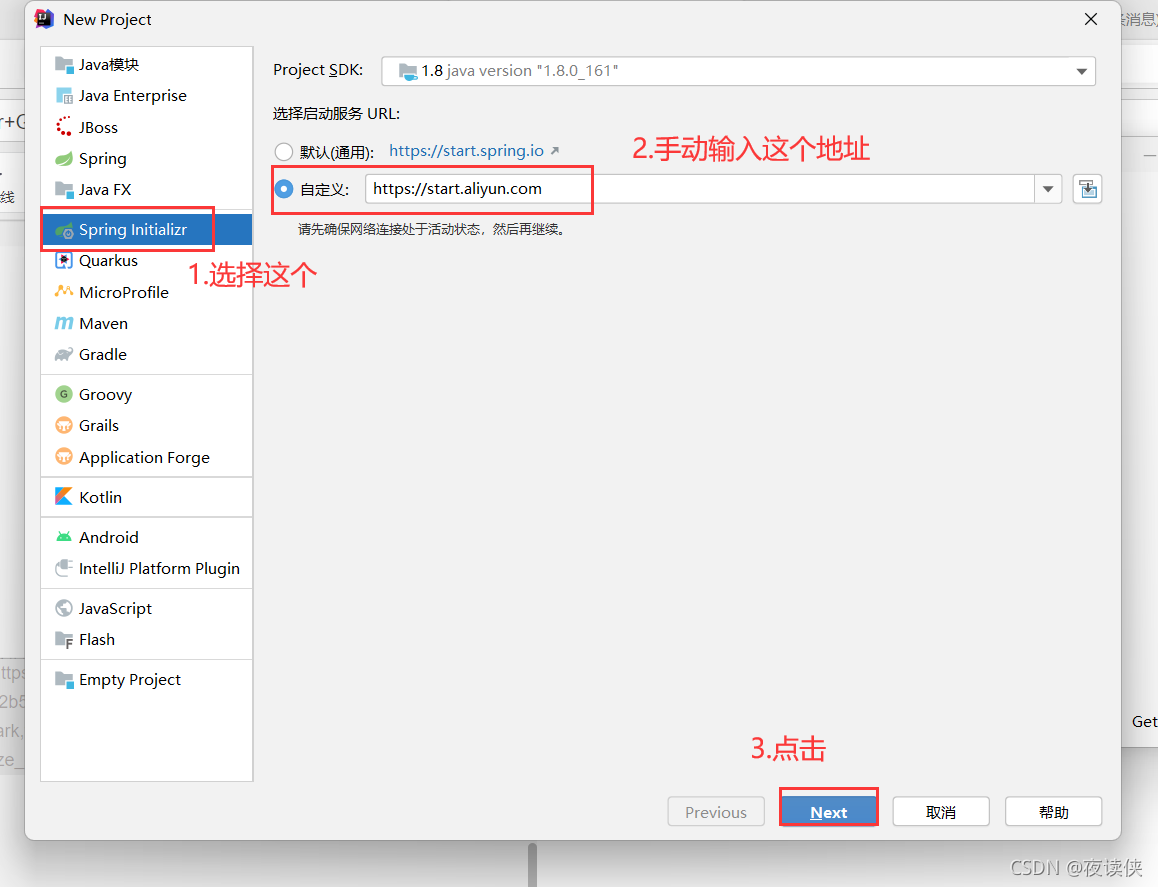
Task: Click the Spring Initializr icon
Action: (x=64, y=230)
